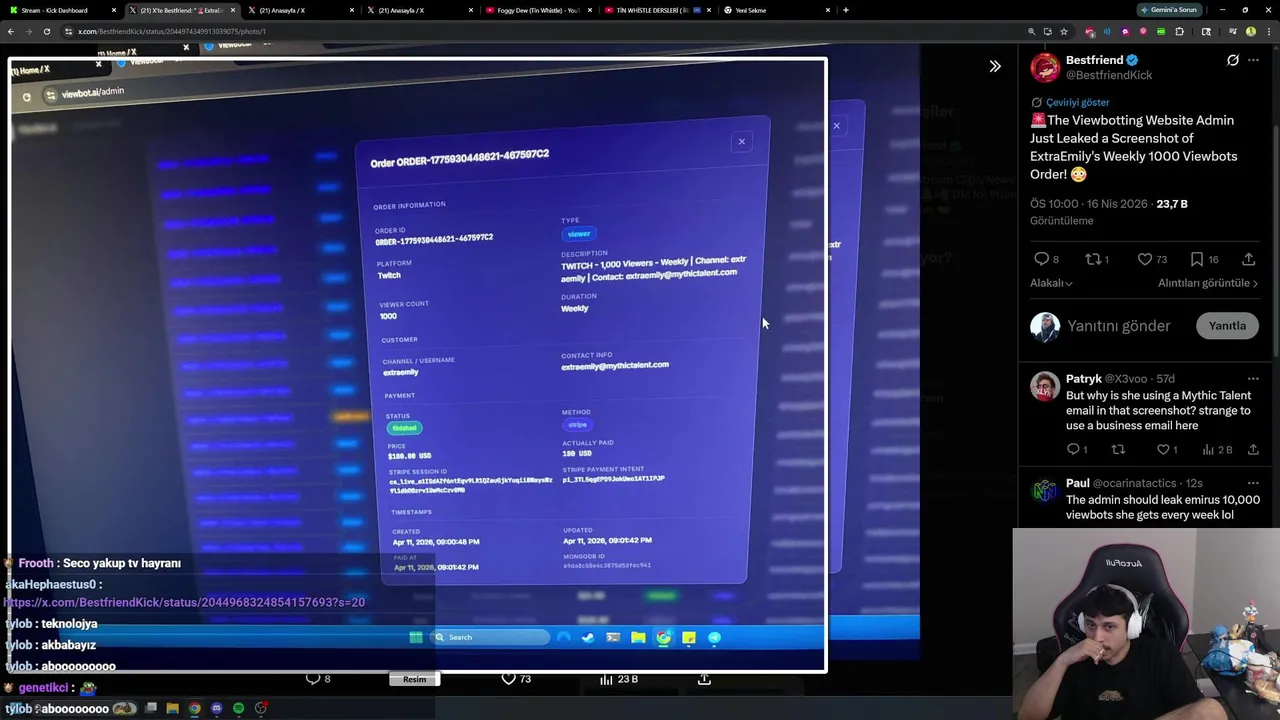Image resolution: width=1280 pixels, height=720 pixels.
Task: Open the BestfriendKick status link in chat
Action: 184,603
